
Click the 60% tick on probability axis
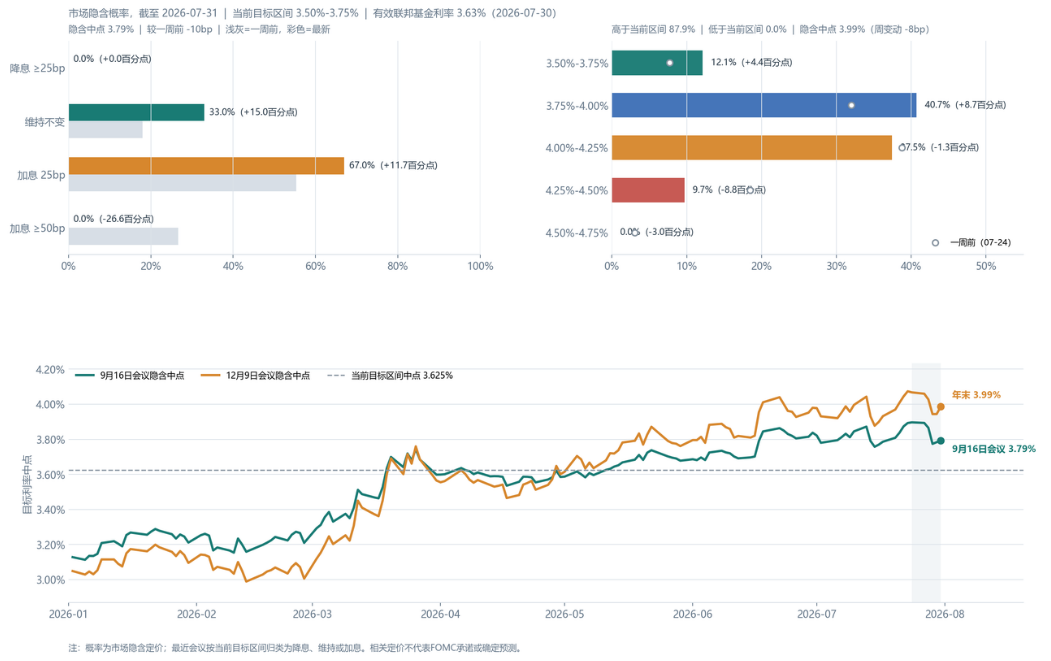(x=316, y=266)
